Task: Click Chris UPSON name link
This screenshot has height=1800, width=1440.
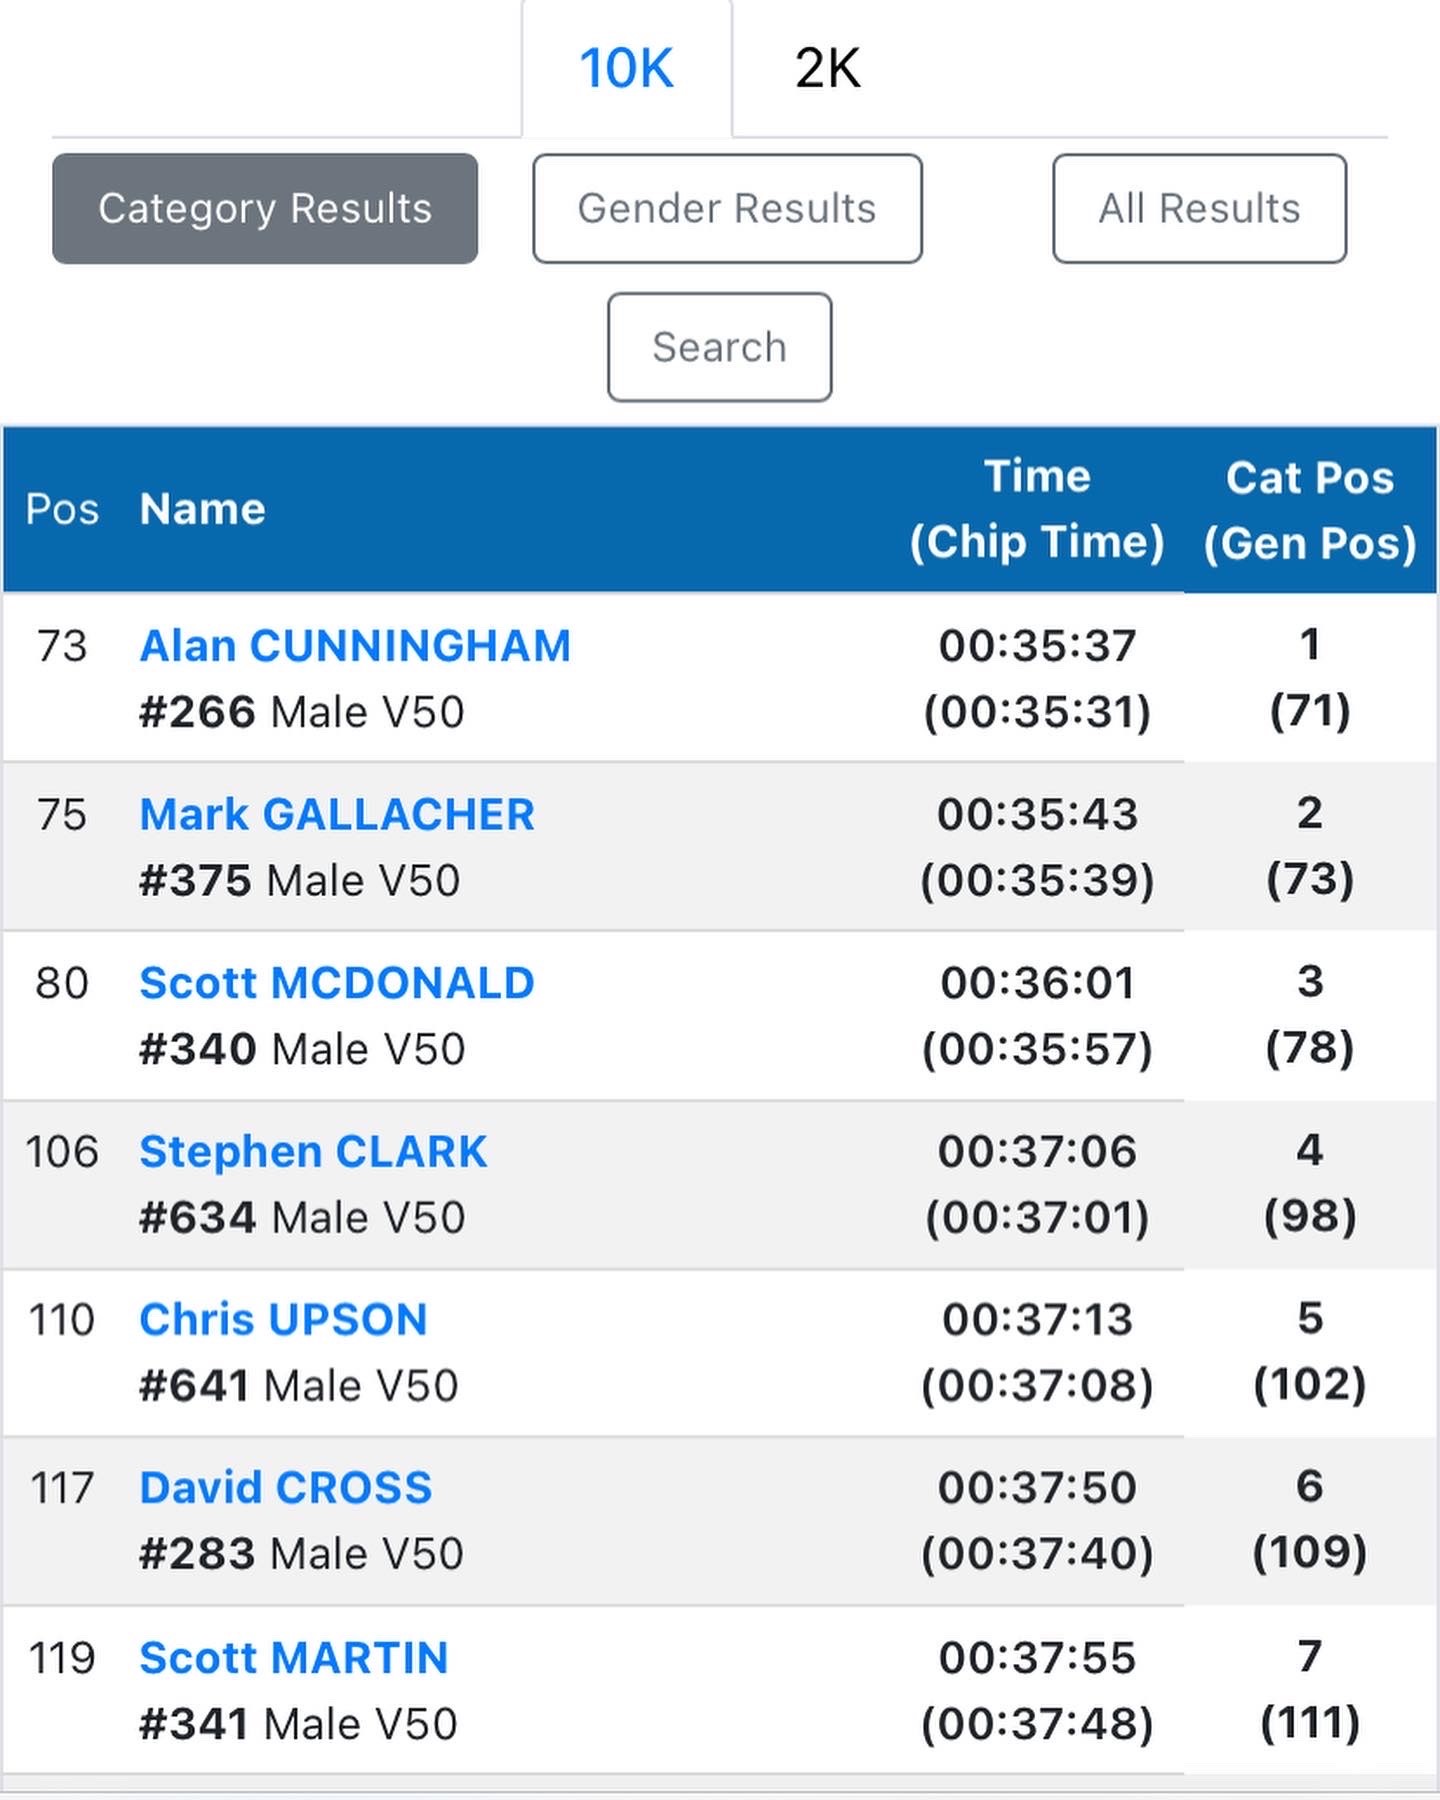Action: (283, 1320)
